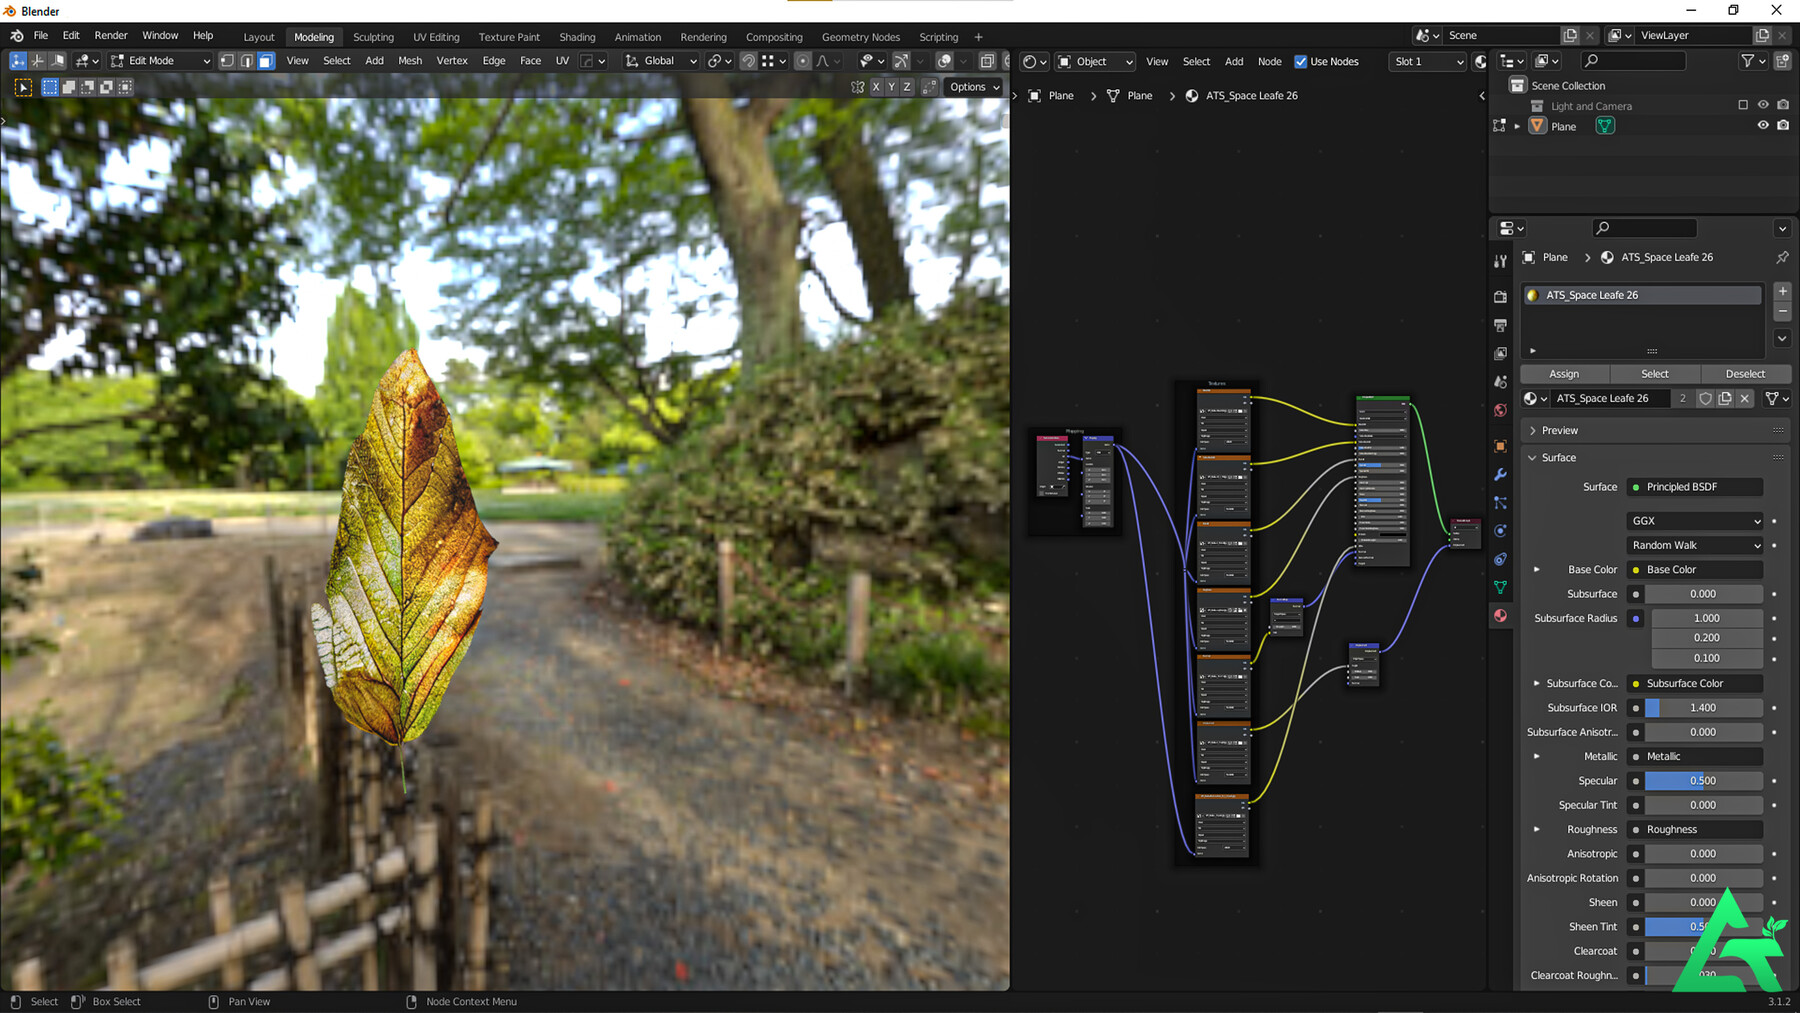Select the Modifier Properties wrench icon
Screen dimensions: 1800x1013
click(1500, 475)
